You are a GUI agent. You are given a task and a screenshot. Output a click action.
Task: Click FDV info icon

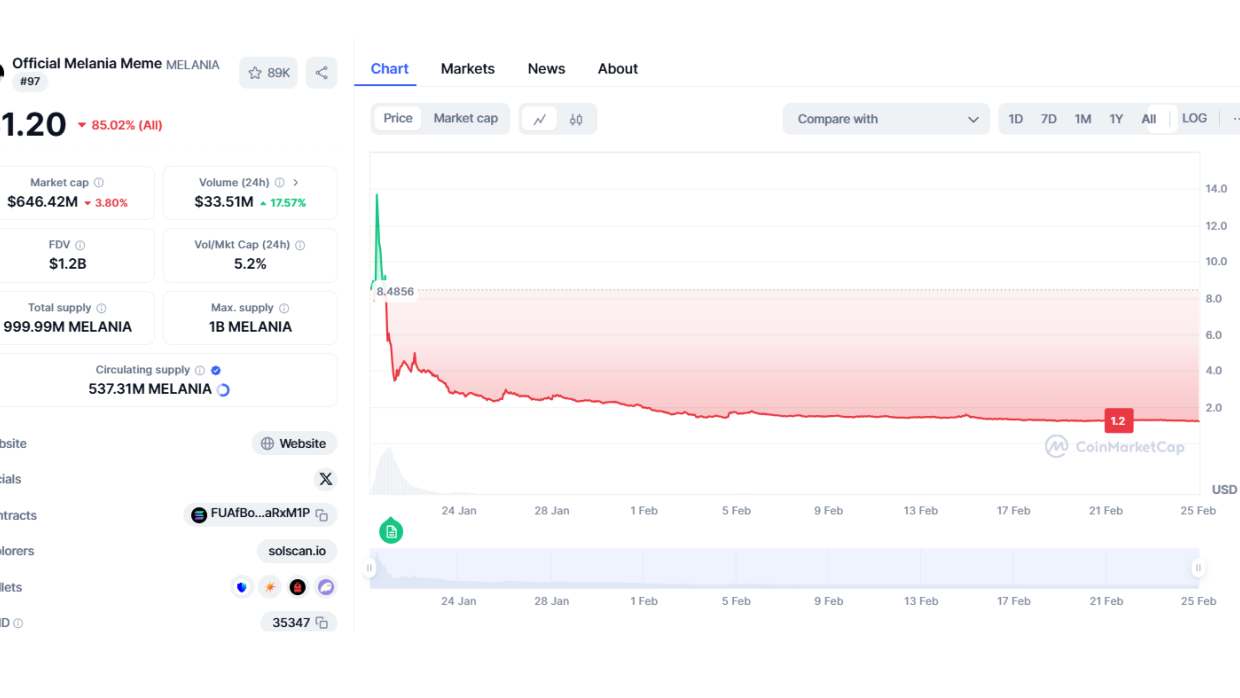click(x=80, y=245)
